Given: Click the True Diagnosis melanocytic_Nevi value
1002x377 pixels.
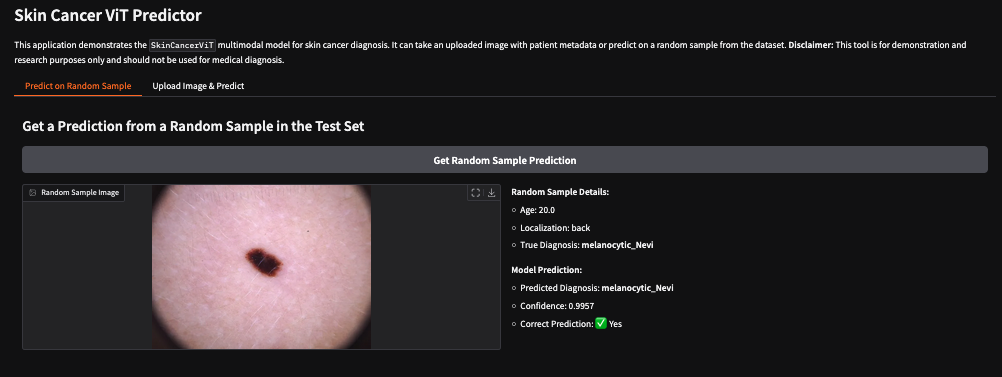Looking at the screenshot, I should (x=617, y=245).
